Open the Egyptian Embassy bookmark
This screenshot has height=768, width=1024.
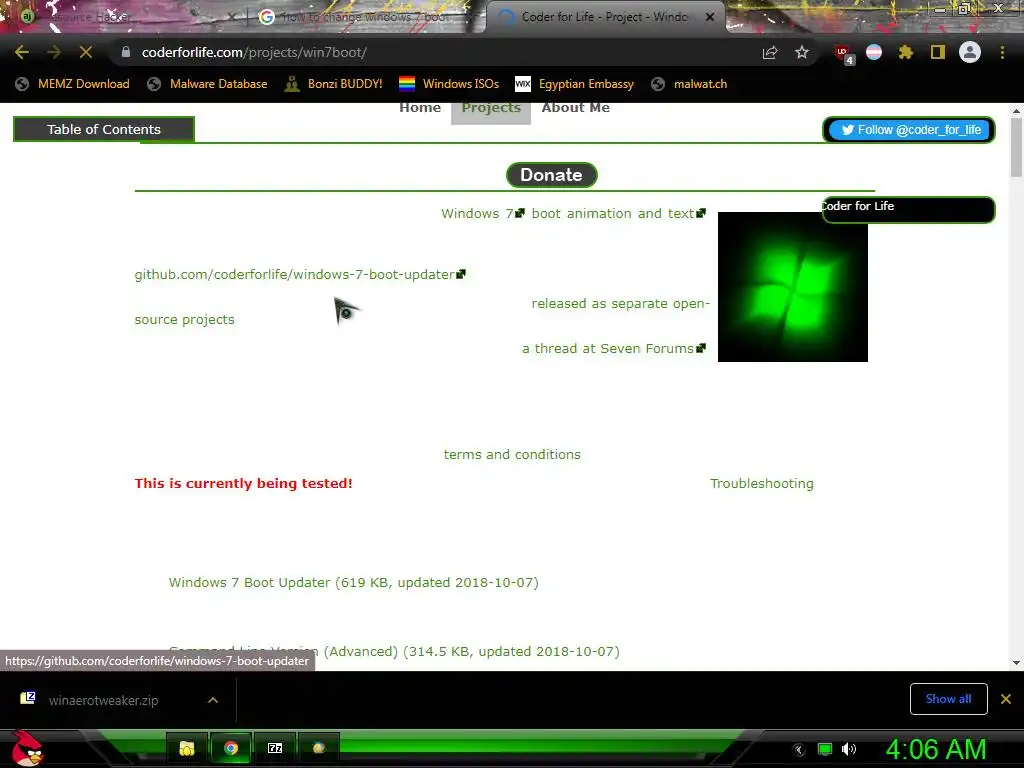click(x=575, y=84)
